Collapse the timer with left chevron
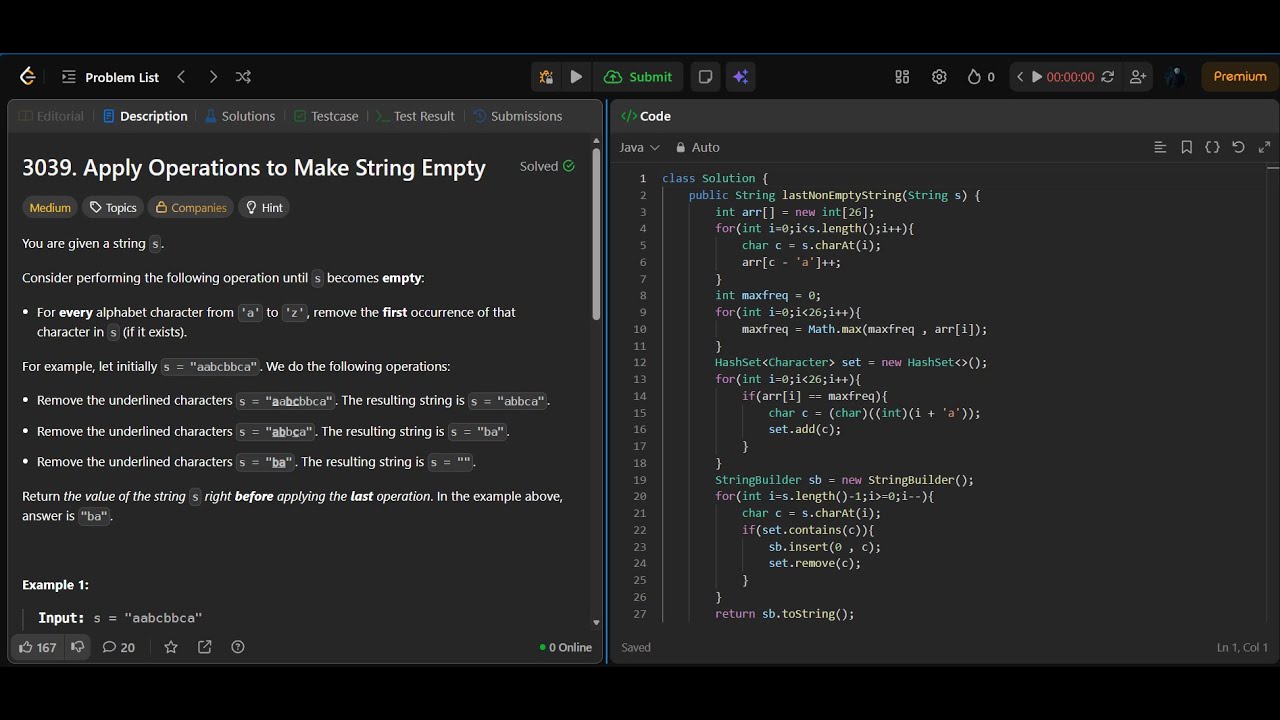Viewport: 1280px width, 720px height. click(x=1019, y=77)
